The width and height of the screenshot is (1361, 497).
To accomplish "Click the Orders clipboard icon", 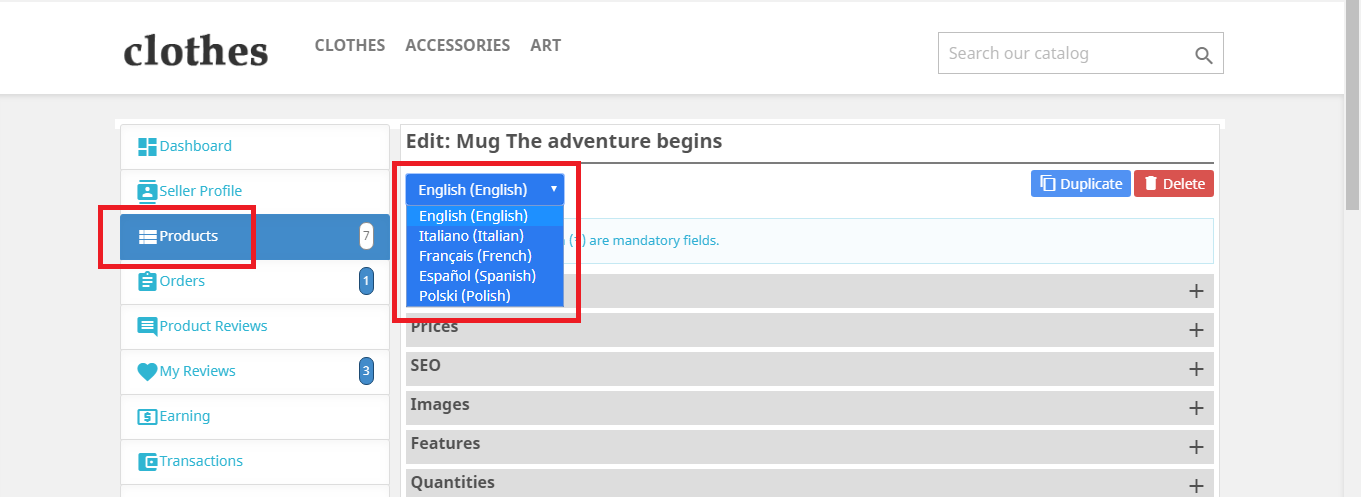I will click(x=147, y=281).
